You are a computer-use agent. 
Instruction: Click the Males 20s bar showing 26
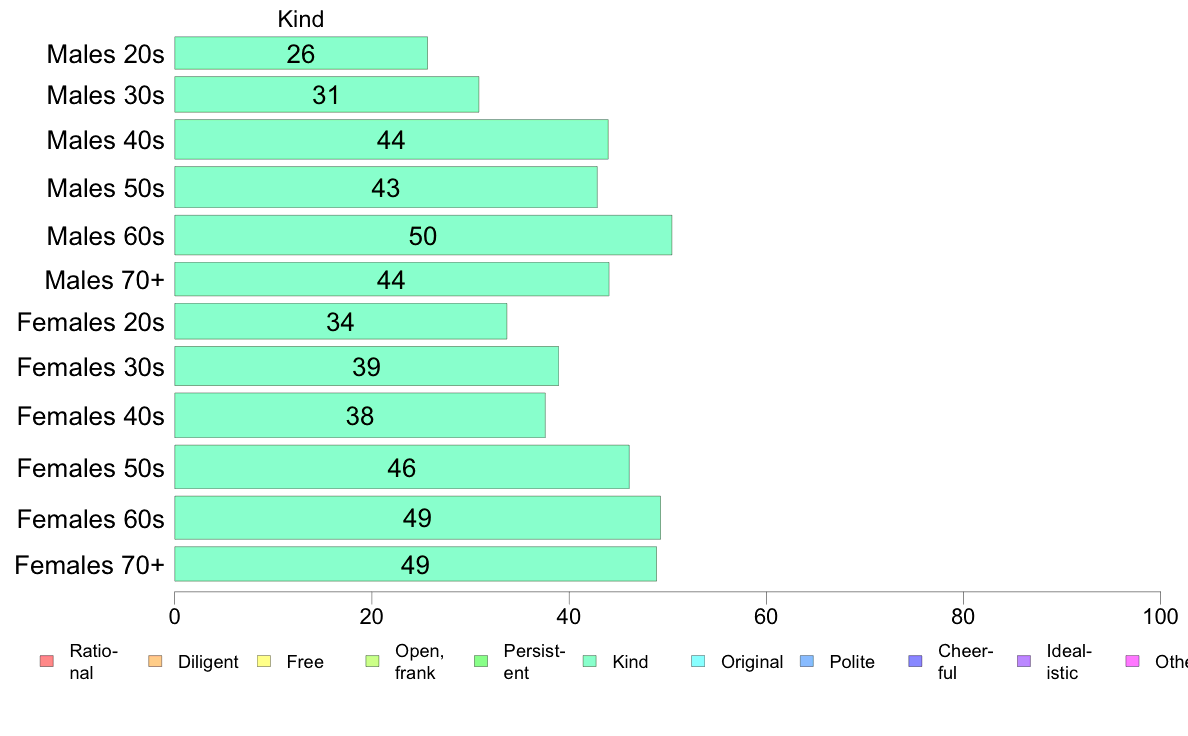pos(301,53)
